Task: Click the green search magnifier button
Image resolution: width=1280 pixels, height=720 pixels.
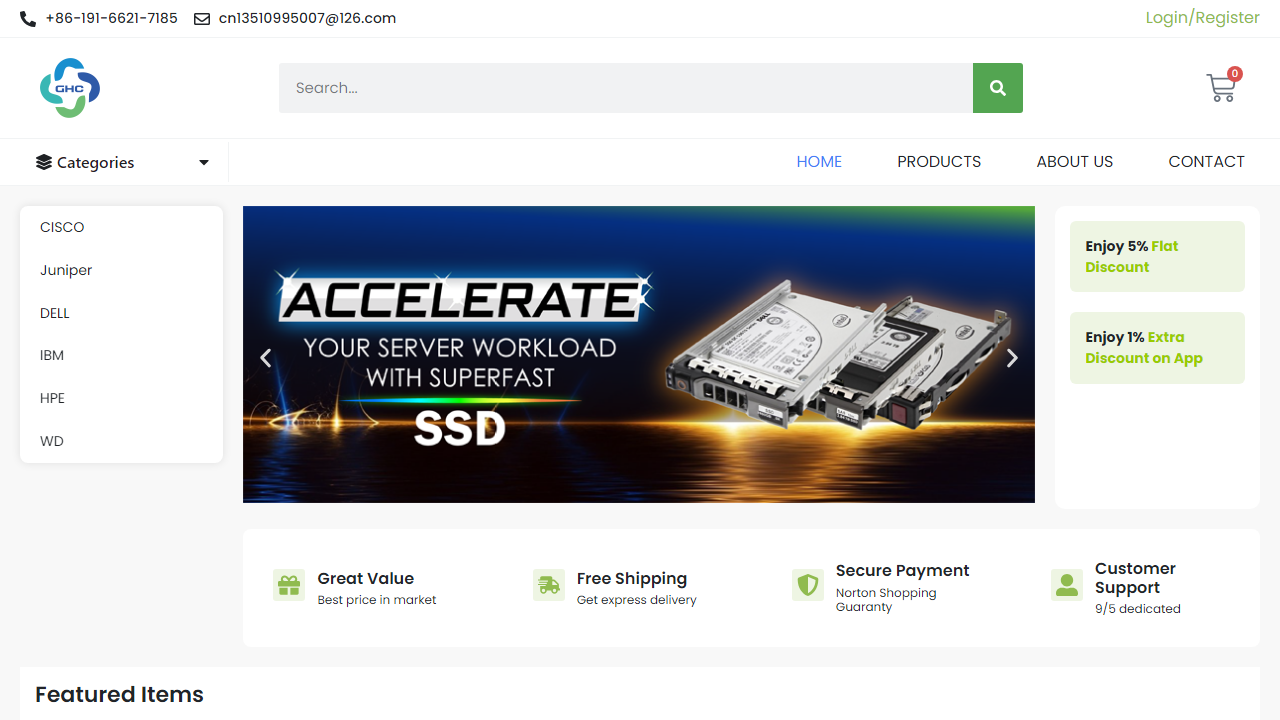Action: click(998, 88)
